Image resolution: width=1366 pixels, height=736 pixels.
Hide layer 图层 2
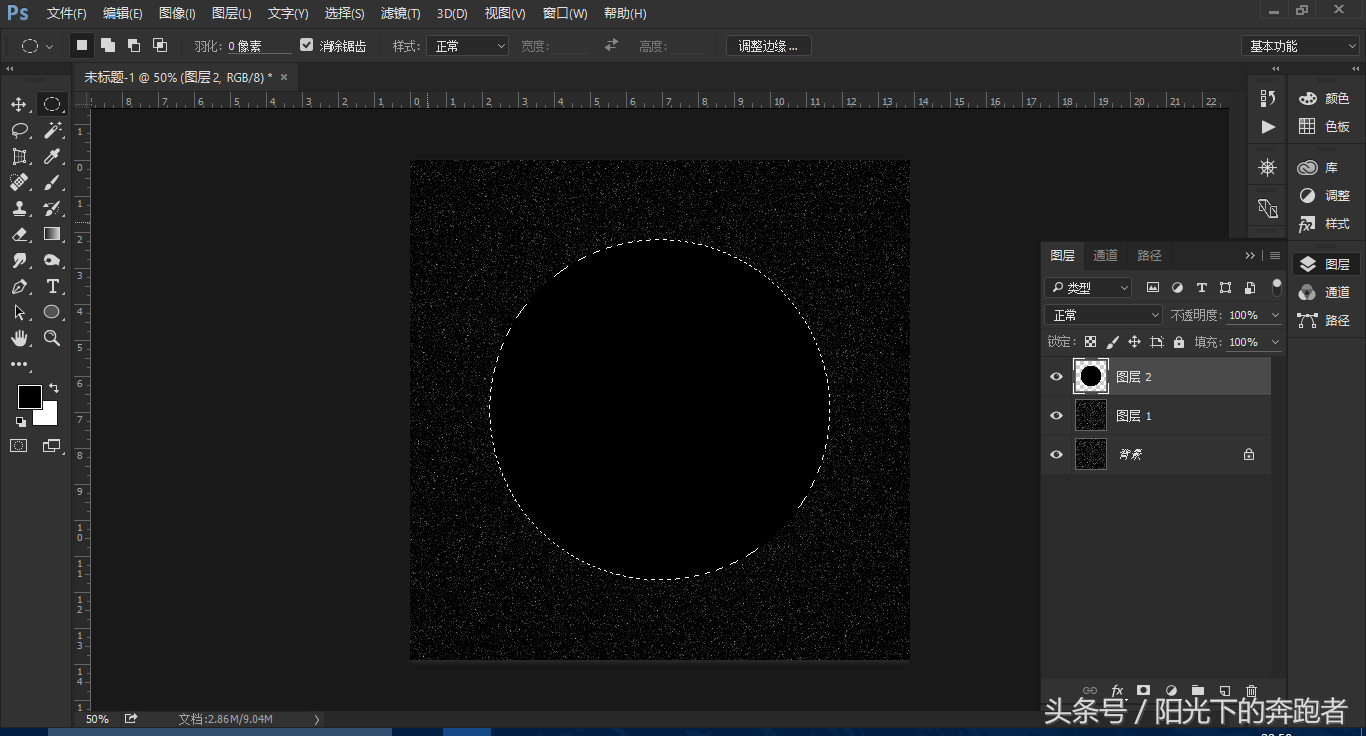pos(1056,377)
